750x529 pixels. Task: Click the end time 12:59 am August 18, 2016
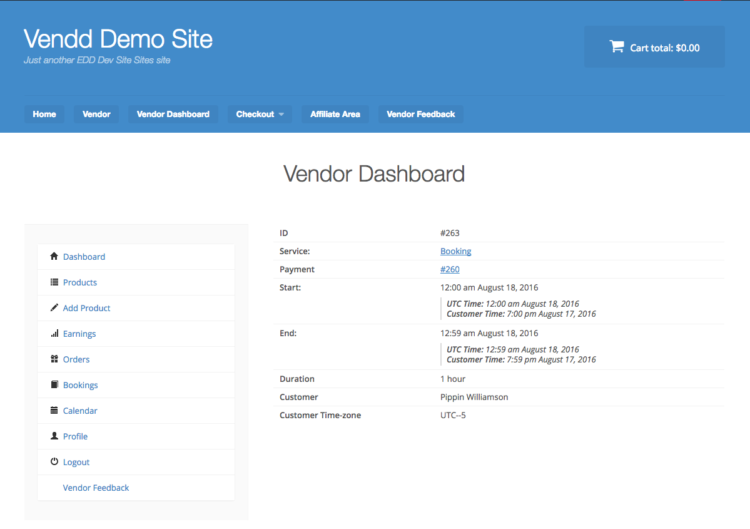[x=489, y=333]
